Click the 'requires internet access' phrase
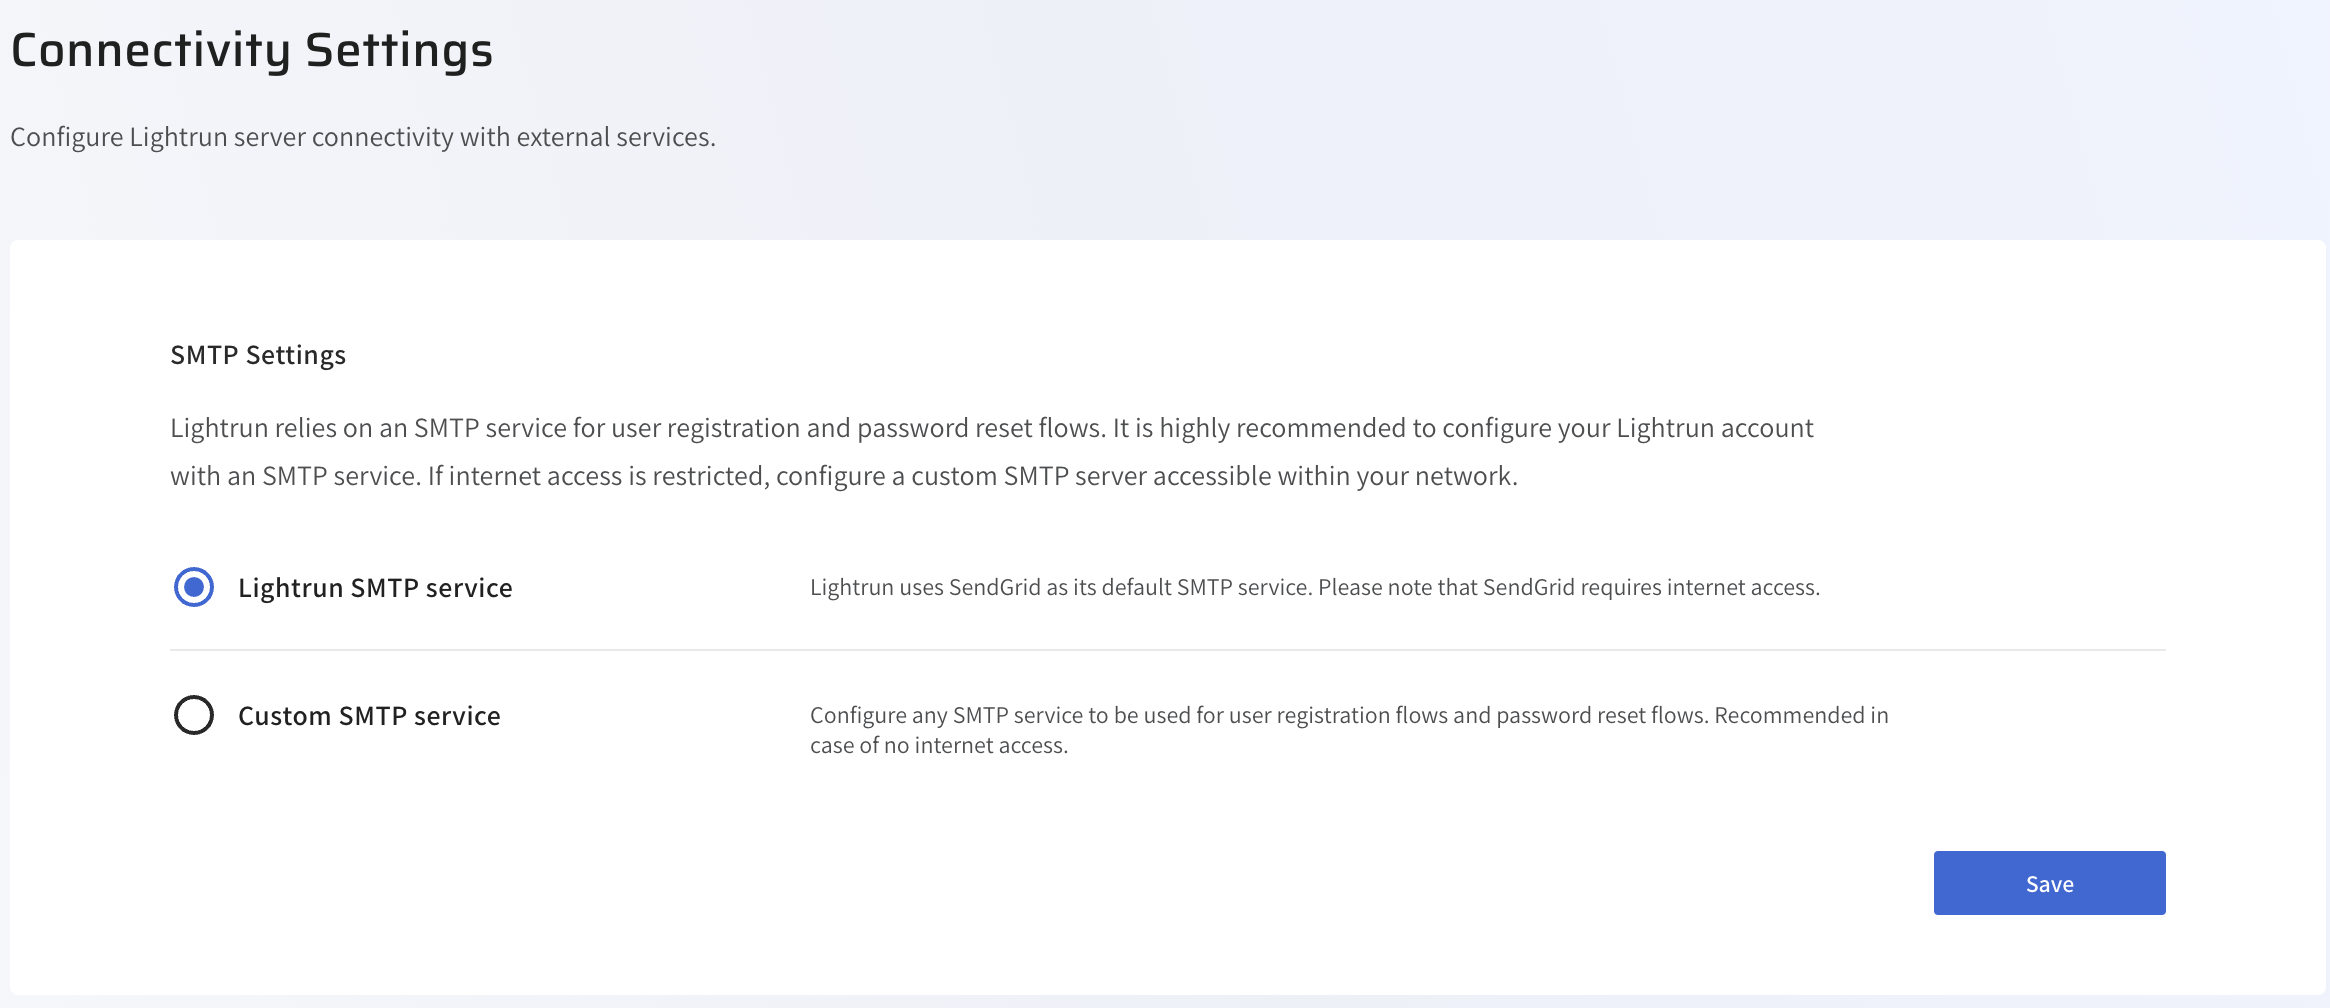Screen dimensions: 2330x1008 1698,587
